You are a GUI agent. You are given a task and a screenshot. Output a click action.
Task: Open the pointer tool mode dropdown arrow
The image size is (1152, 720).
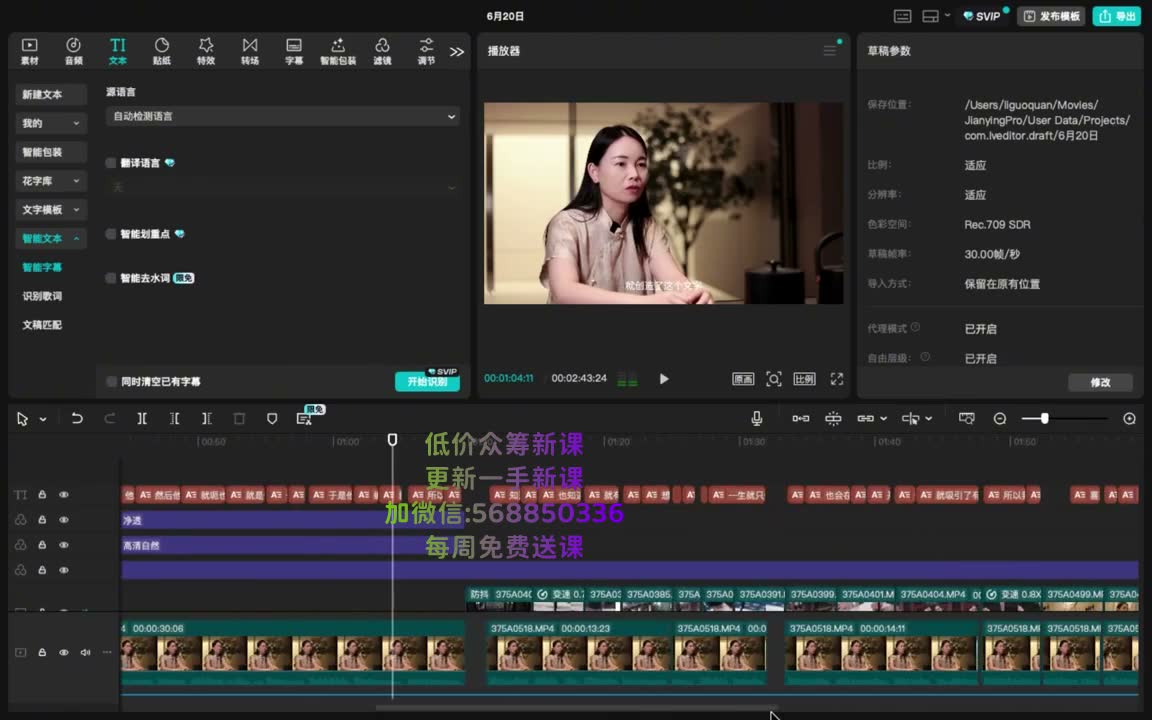tap(43, 419)
